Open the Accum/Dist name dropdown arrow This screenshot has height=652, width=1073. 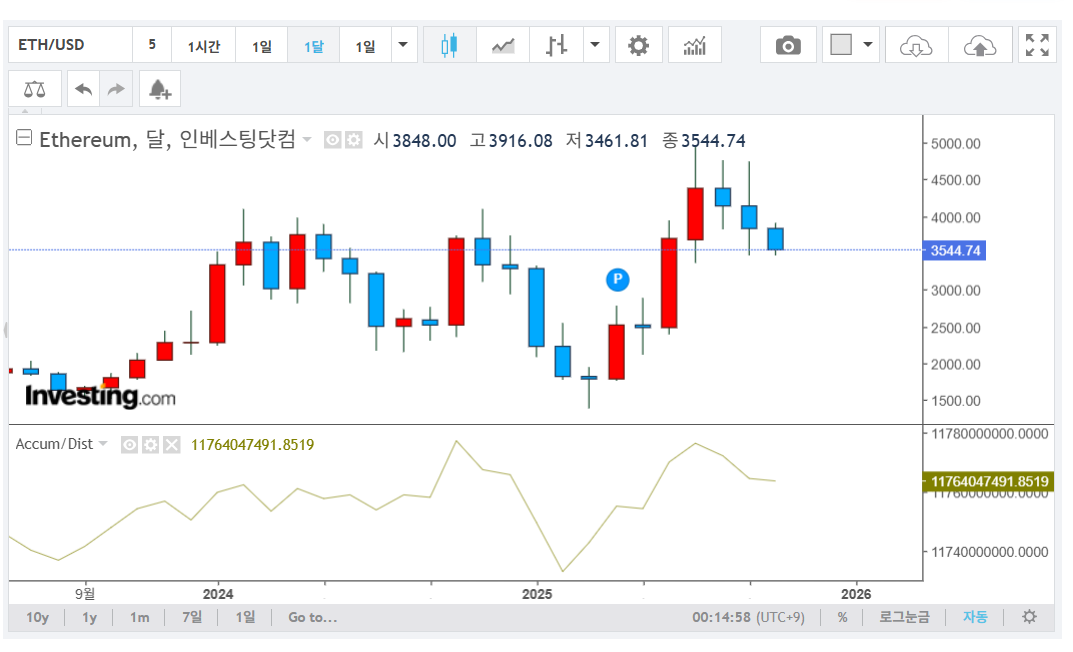tap(103, 444)
